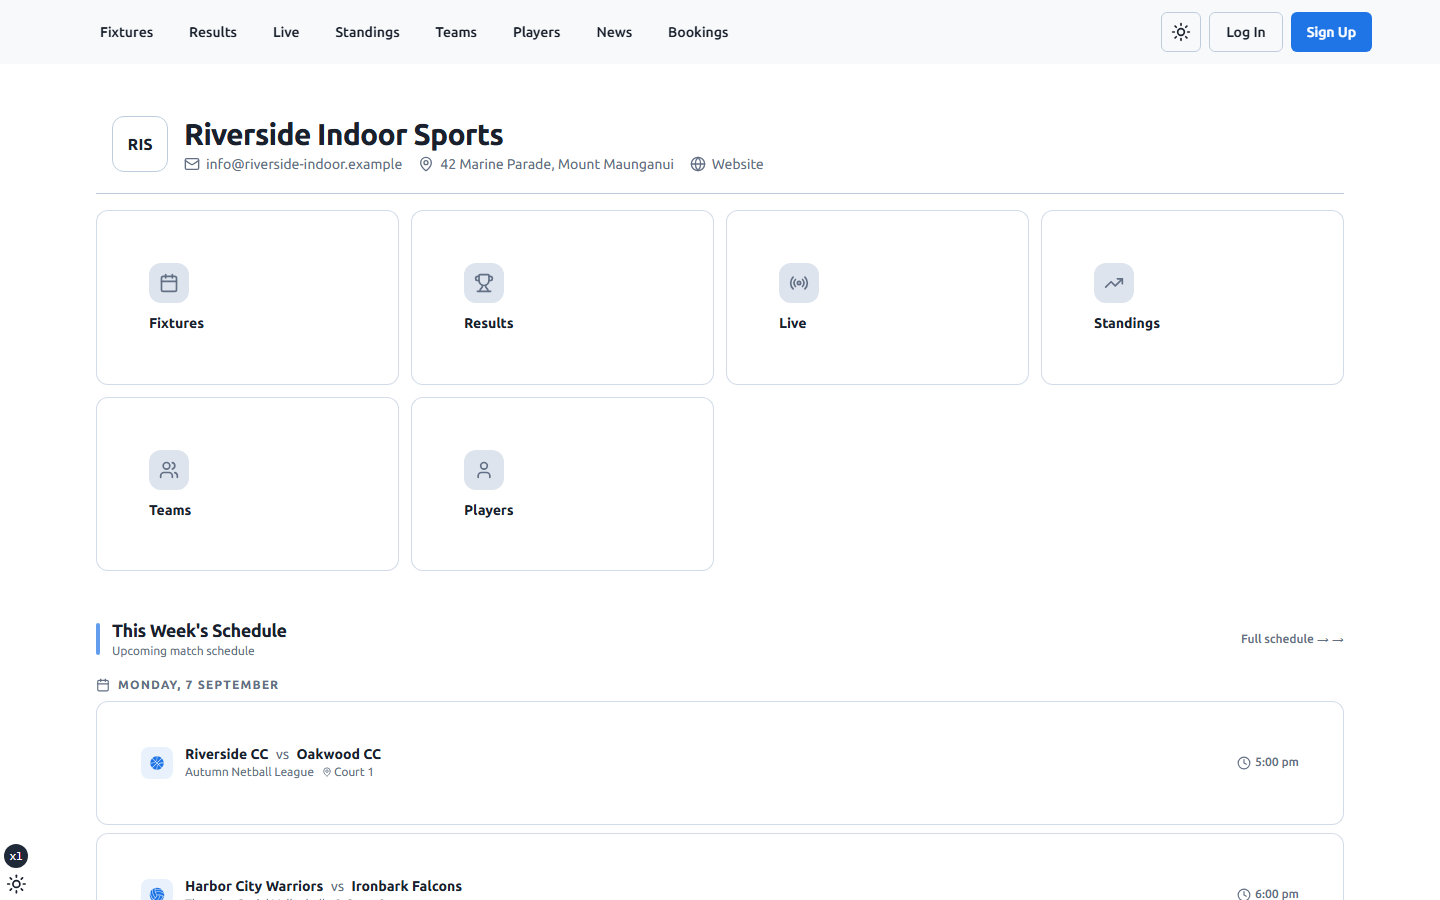Follow the Full schedule link
Viewport: 1440px width, 900px height.
1292,639
